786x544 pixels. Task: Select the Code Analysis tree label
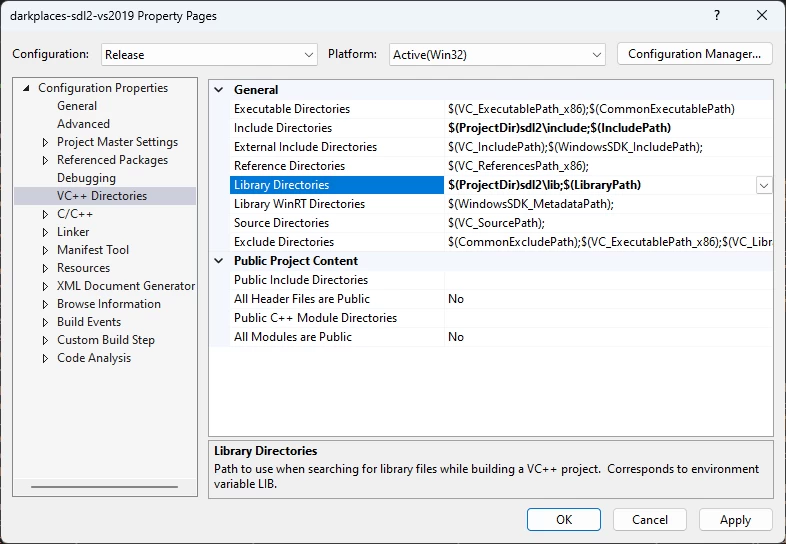pos(94,358)
